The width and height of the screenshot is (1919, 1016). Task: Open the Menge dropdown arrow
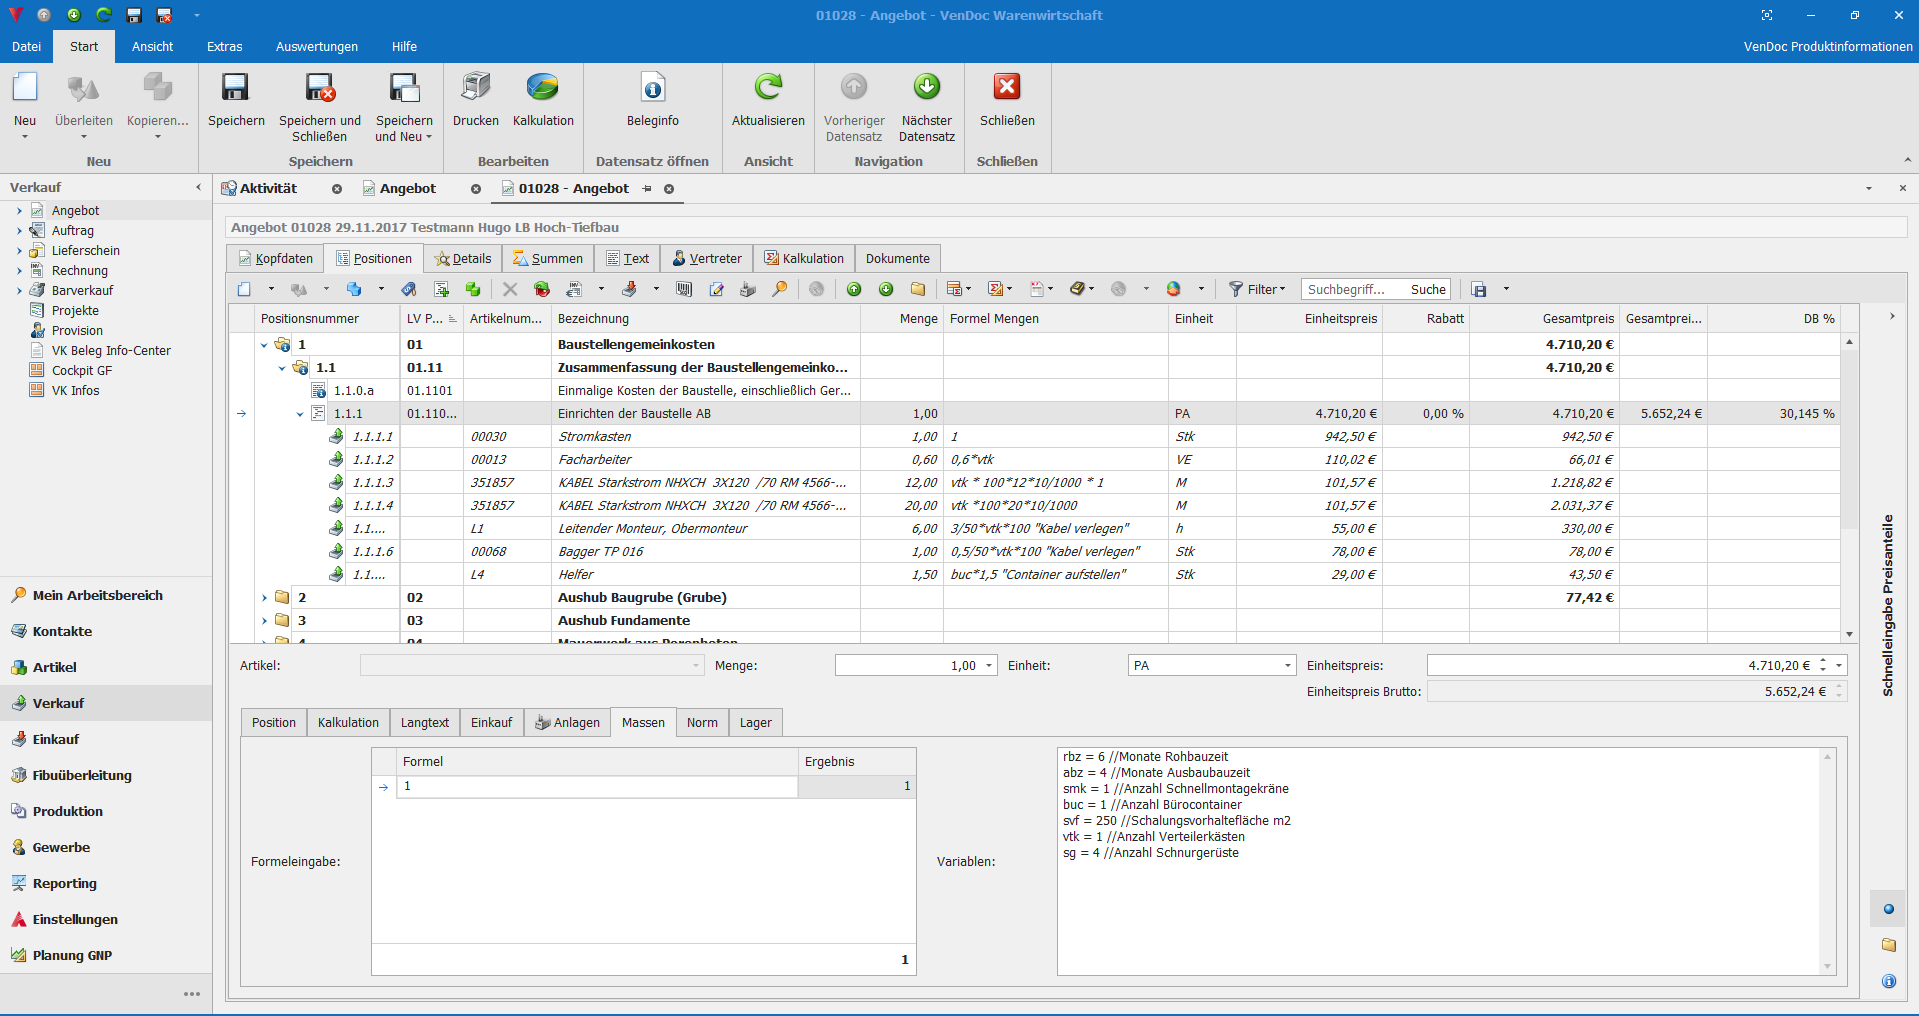click(989, 666)
